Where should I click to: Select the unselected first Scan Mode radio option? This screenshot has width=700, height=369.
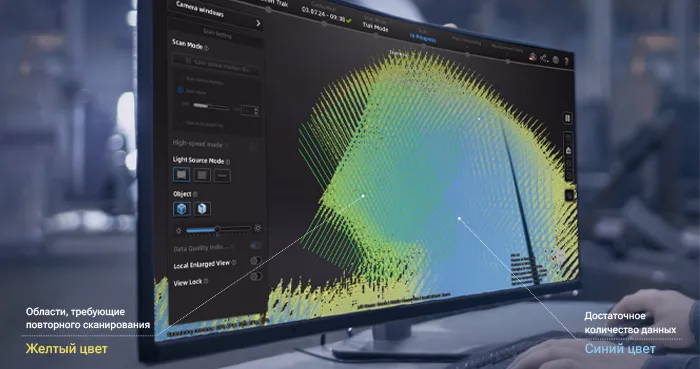180,79
